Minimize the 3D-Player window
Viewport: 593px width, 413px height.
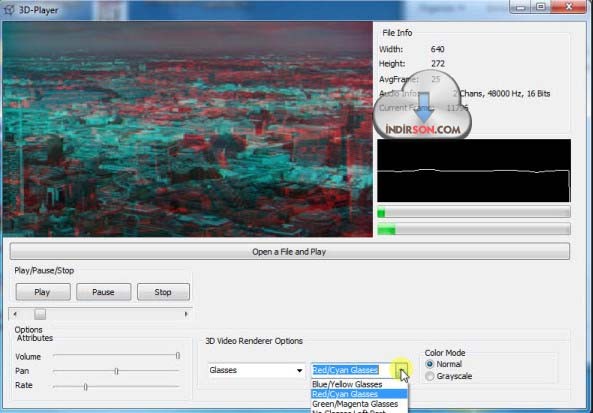(x=520, y=7)
